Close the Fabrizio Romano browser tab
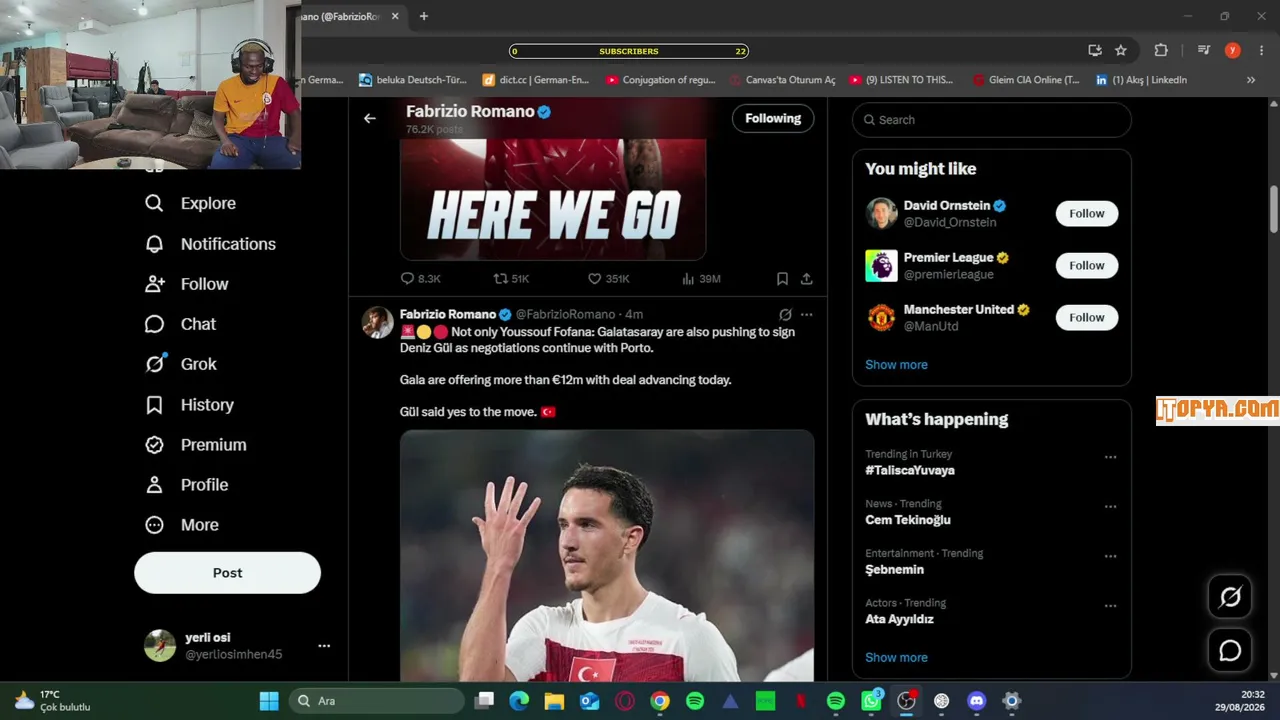The width and height of the screenshot is (1280, 720). 395,16
